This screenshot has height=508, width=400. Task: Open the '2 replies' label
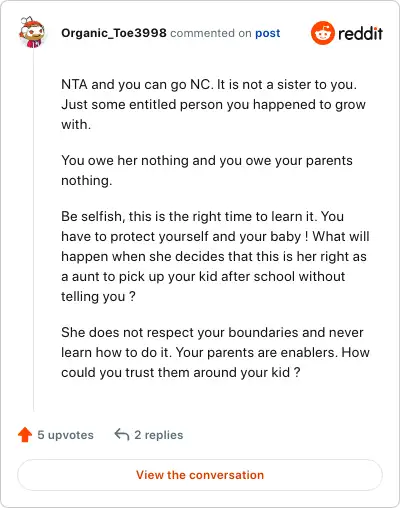pyautogui.click(x=159, y=435)
